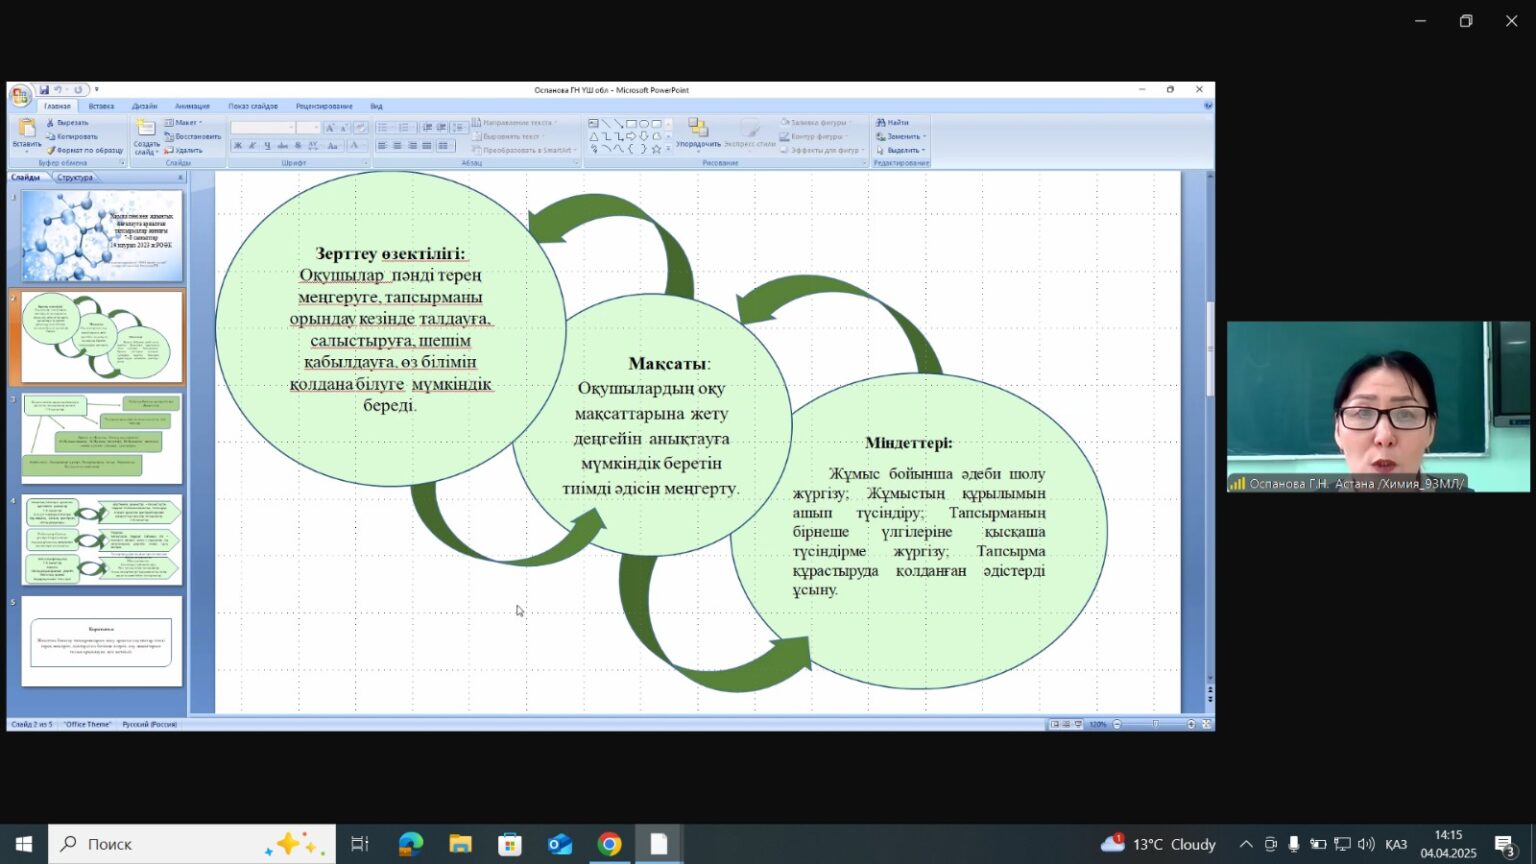Open the Макет (Layout) dropdown
The height and width of the screenshot is (864, 1536).
pyautogui.click(x=184, y=123)
